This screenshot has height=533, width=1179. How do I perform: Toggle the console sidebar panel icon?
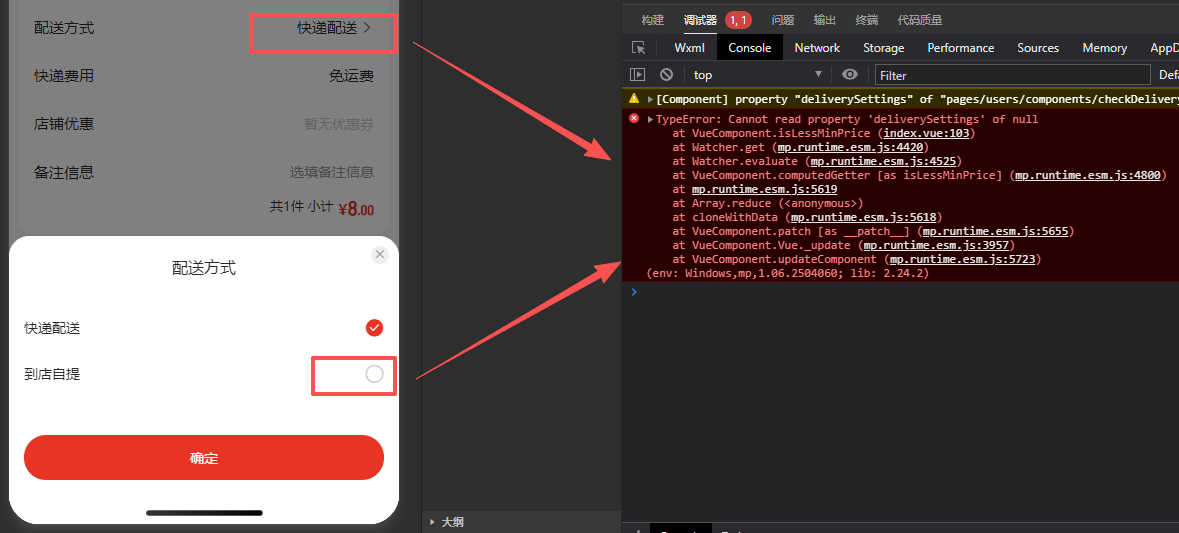[x=637, y=75]
